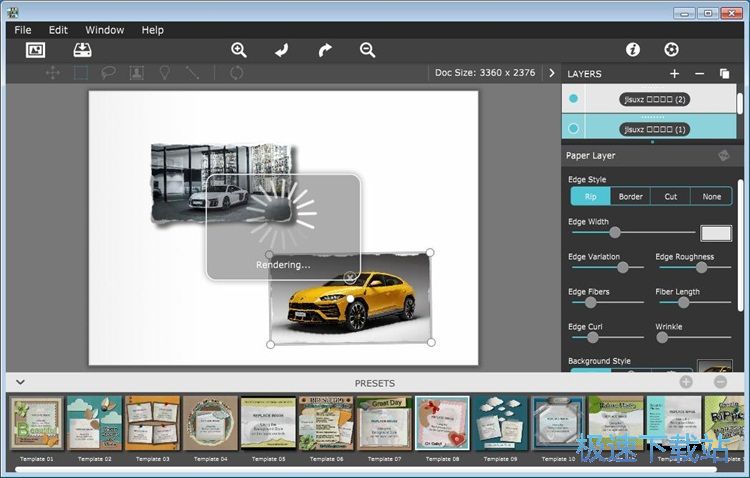This screenshot has height=478, width=750.
Task: Click the redo arrow icon
Action: point(325,50)
